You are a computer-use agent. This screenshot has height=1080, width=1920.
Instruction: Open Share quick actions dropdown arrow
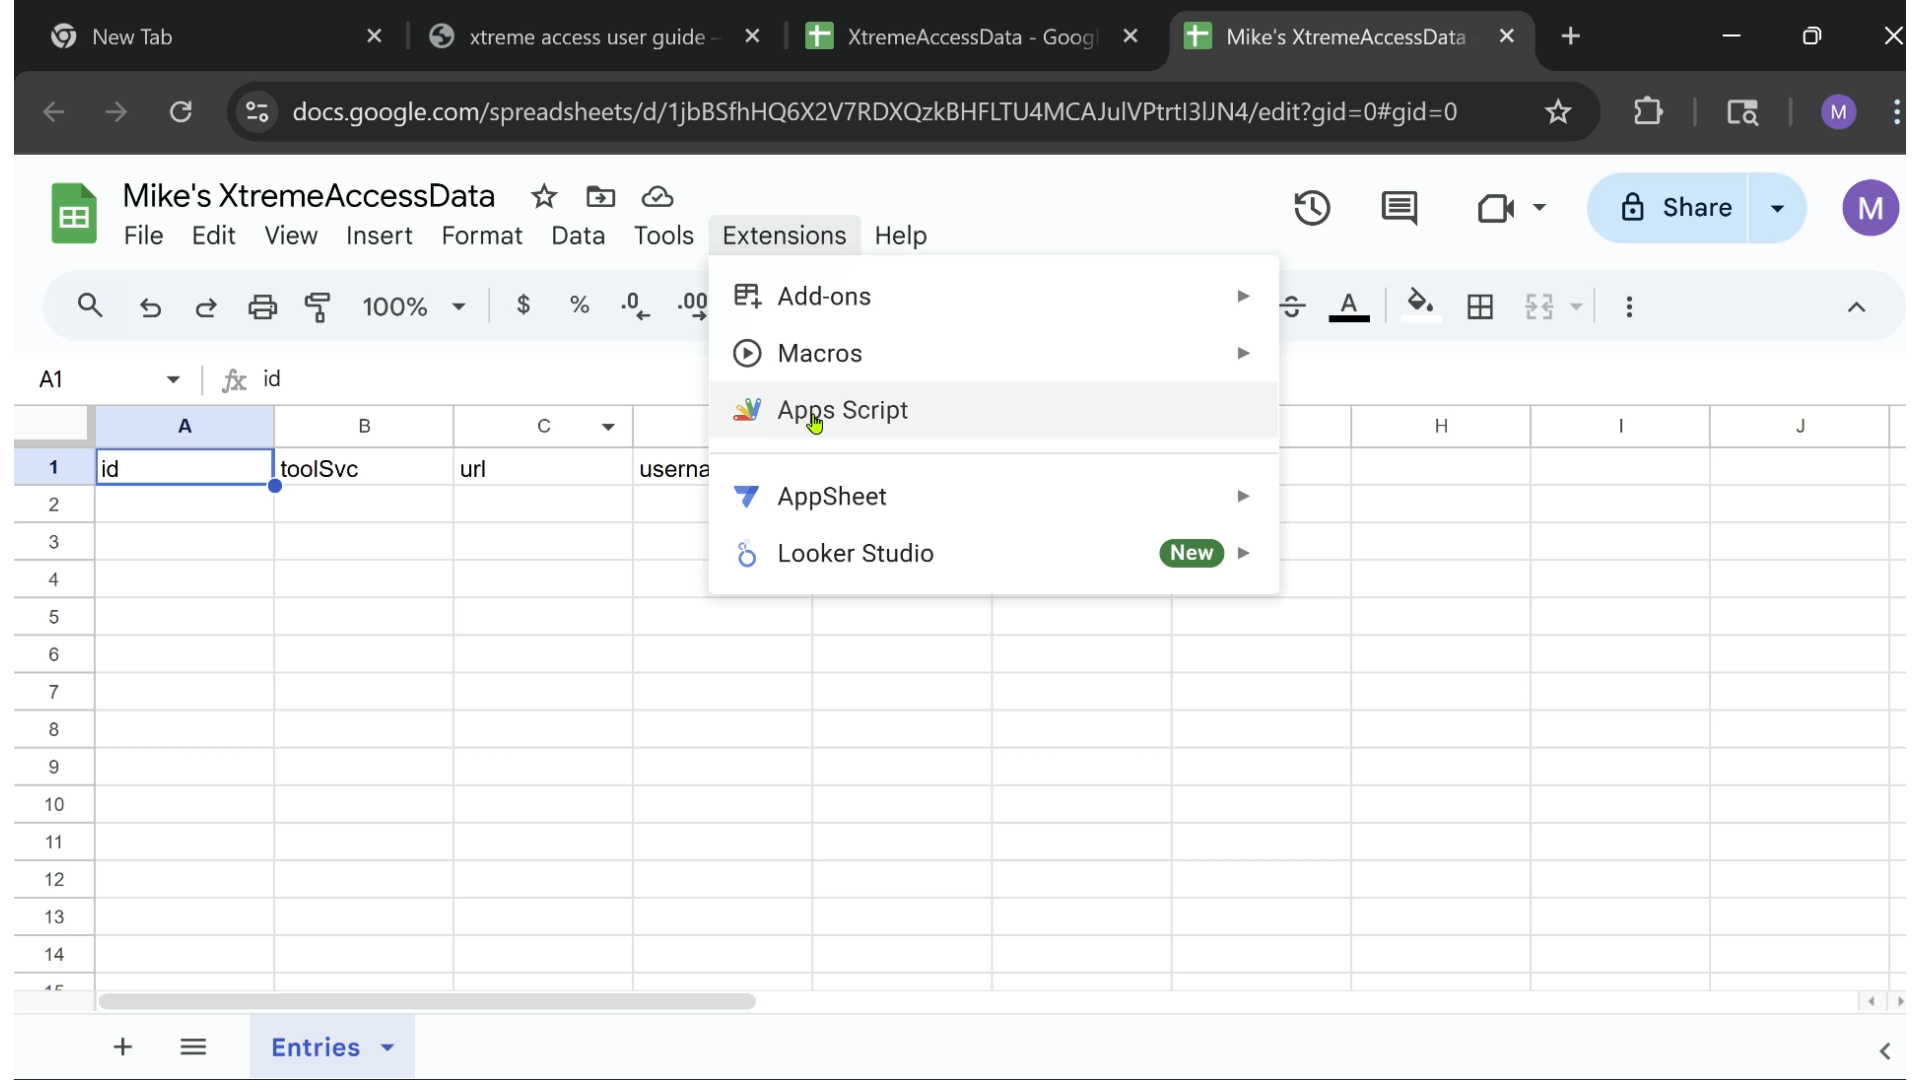click(x=1777, y=208)
